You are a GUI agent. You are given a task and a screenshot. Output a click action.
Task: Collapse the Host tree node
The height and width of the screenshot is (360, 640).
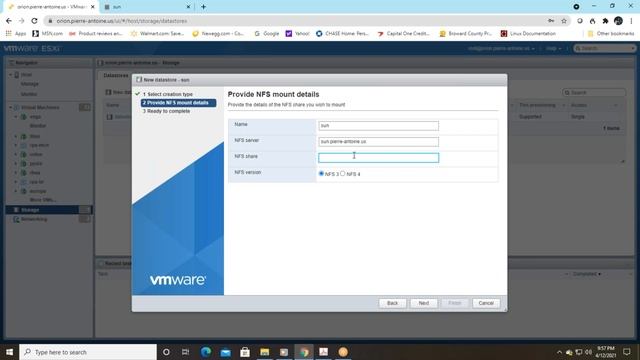click(x=11, y=75)
